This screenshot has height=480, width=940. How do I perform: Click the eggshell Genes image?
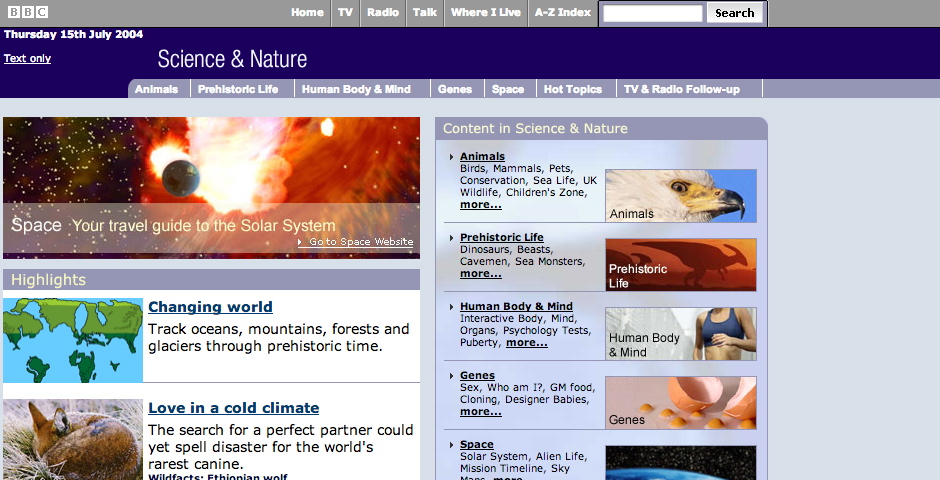[680, 403]
